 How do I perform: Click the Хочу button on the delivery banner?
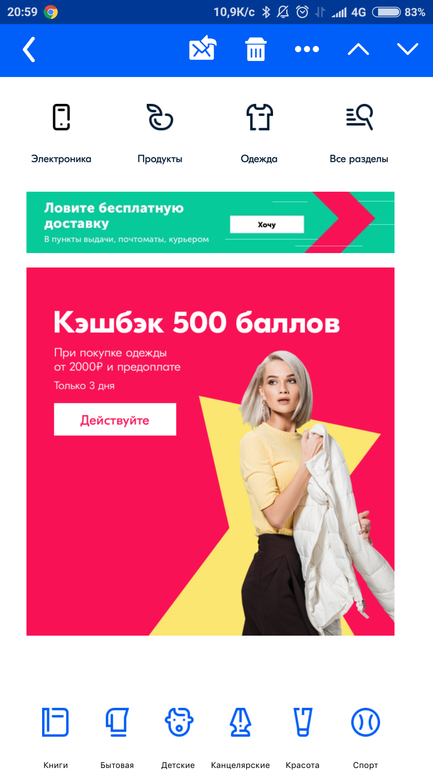click(267, 224)
